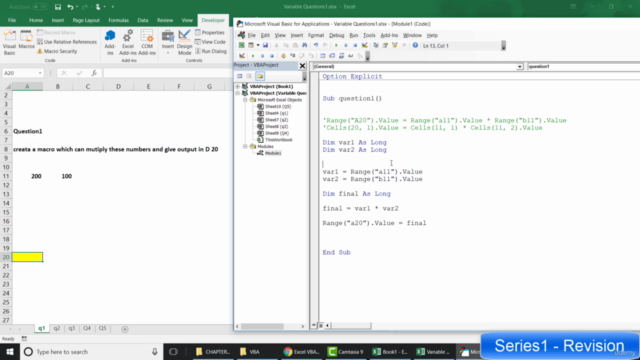Add a new sheet with plus button
The width and height of the screenshot is (640, 360).
pyautogui.click(x=125, y=329)
